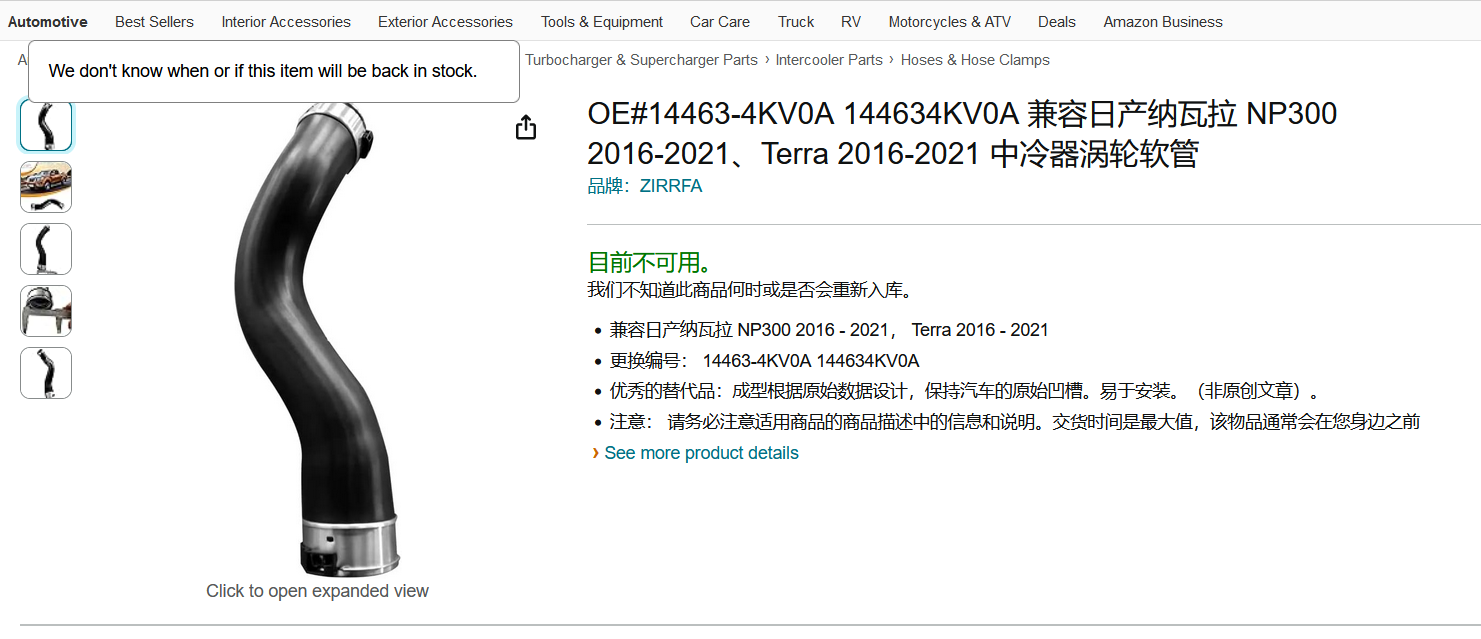Open Intercooler Parts breadcrumb link
This screenshot has width=1481, height=639.
[x=829, y=60]
